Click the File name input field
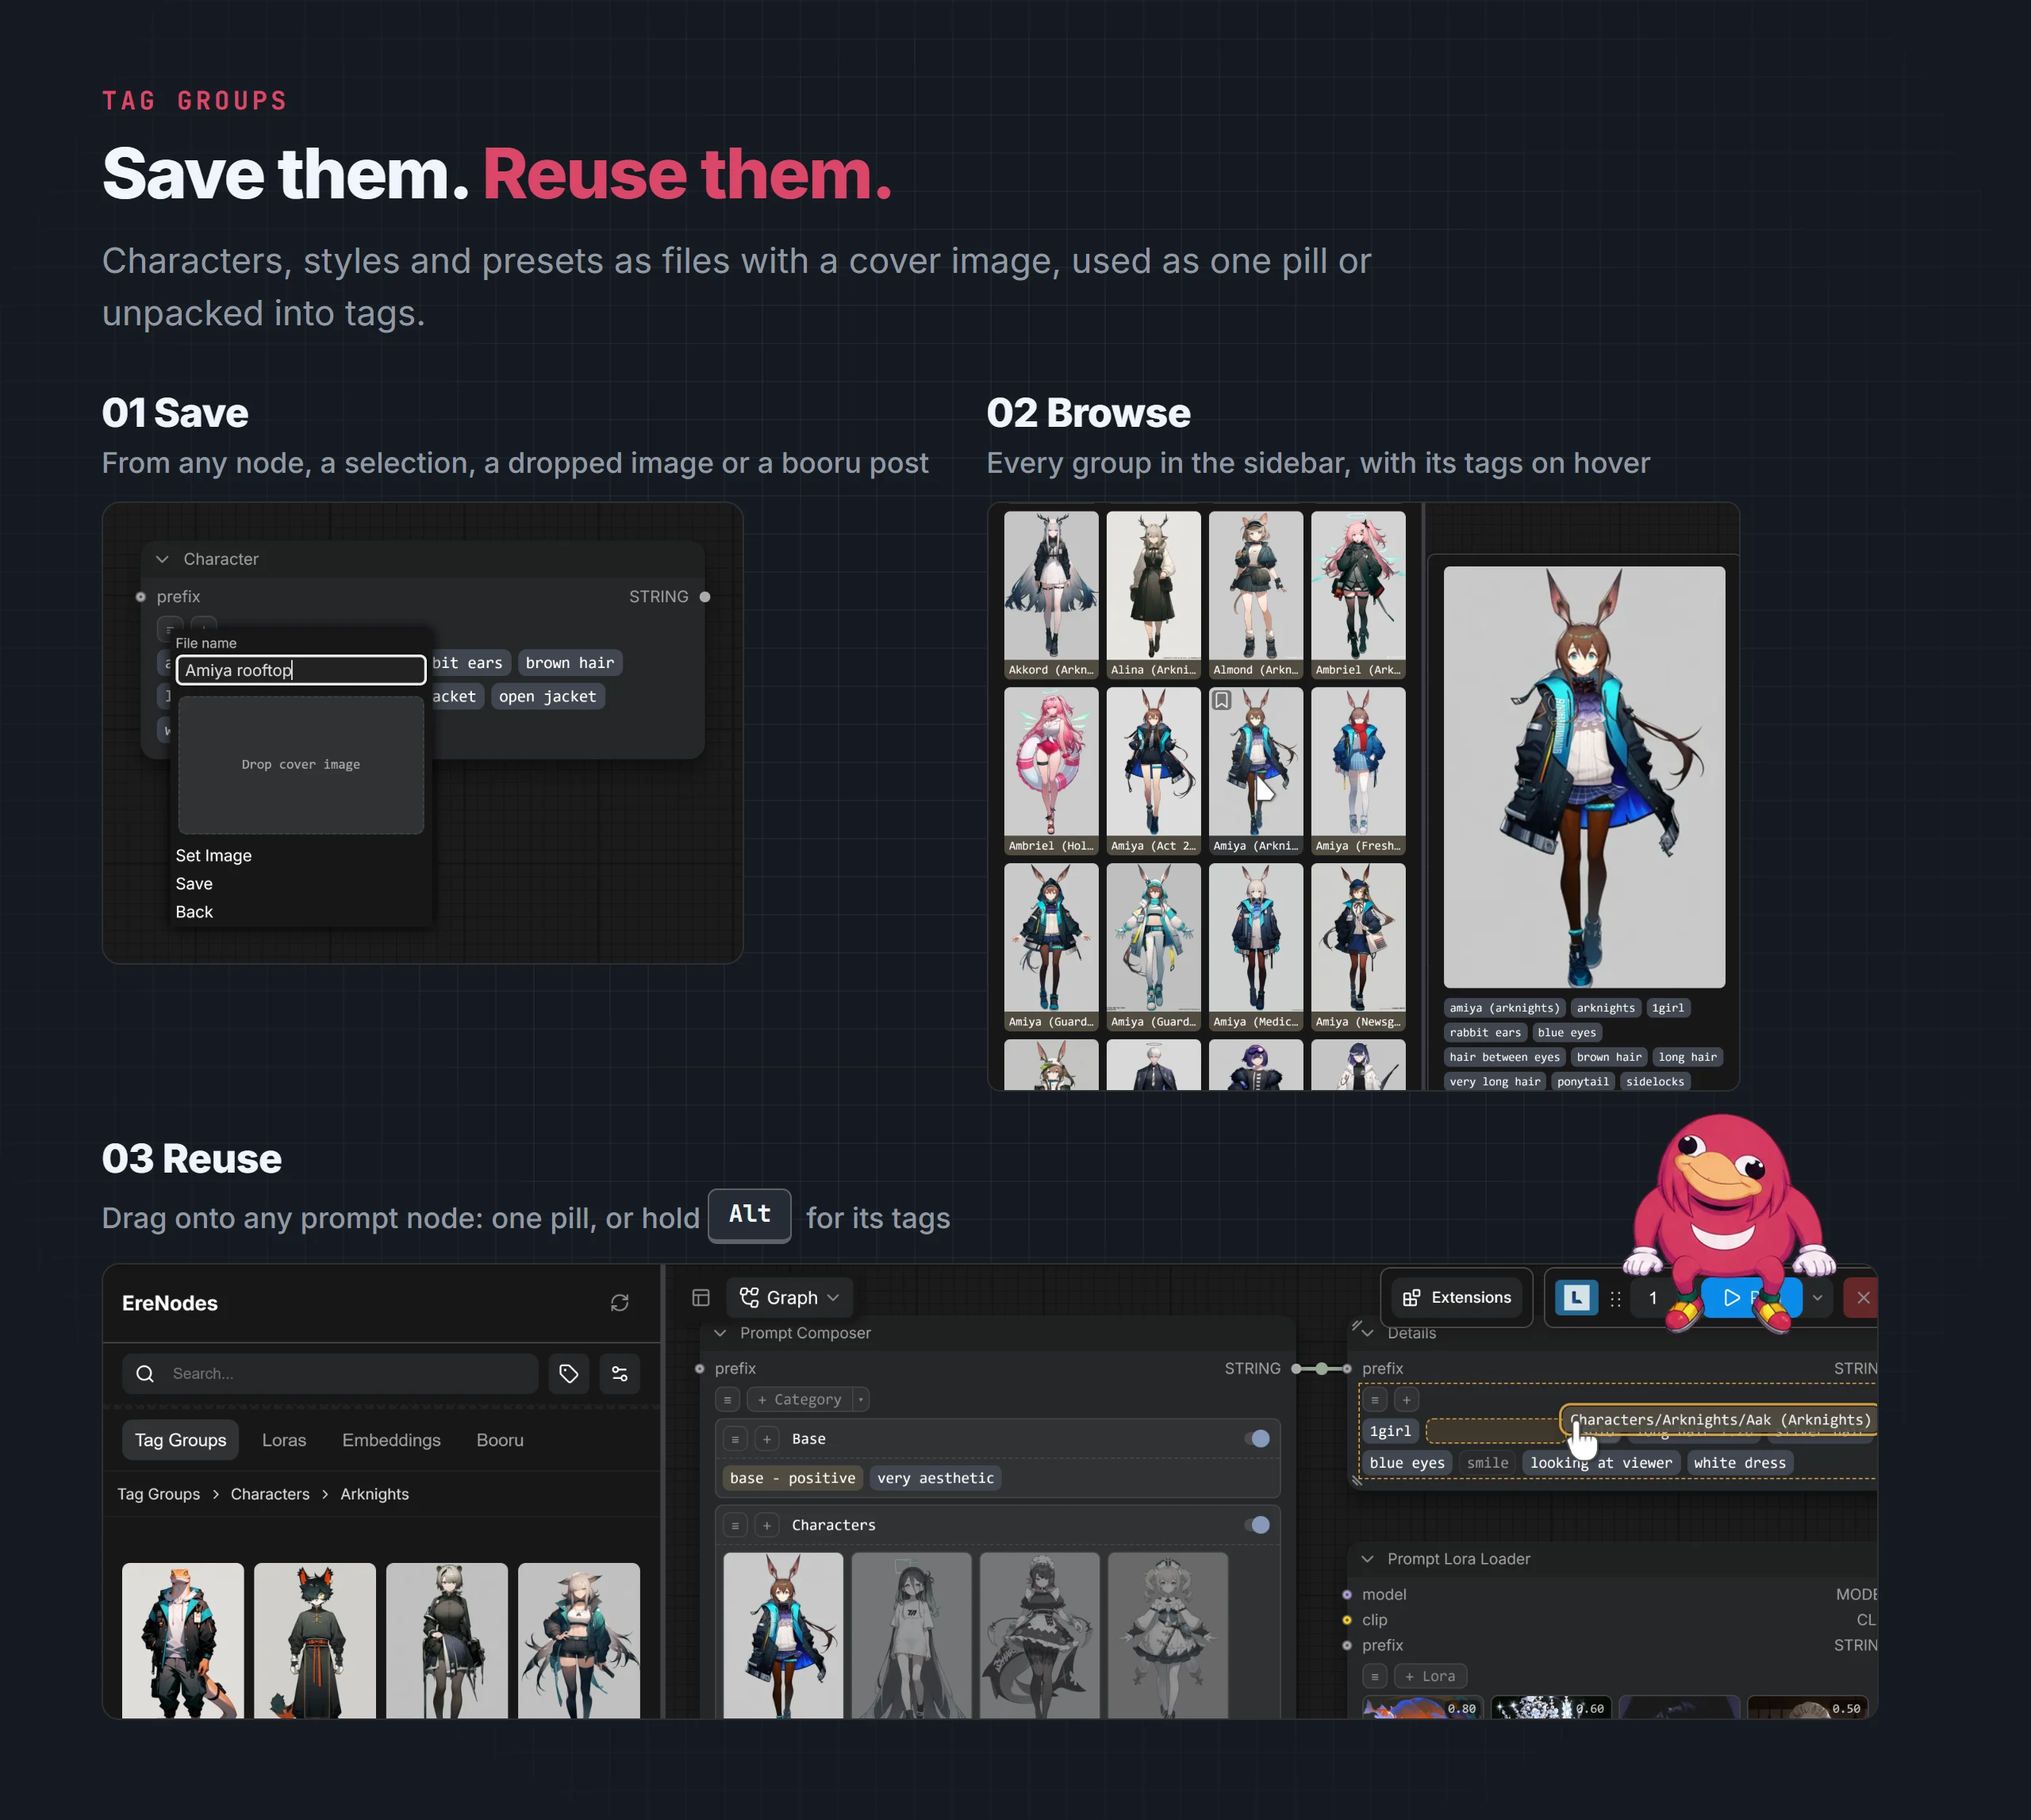The image size is (2031, 1820). click(x=301, y=670)
